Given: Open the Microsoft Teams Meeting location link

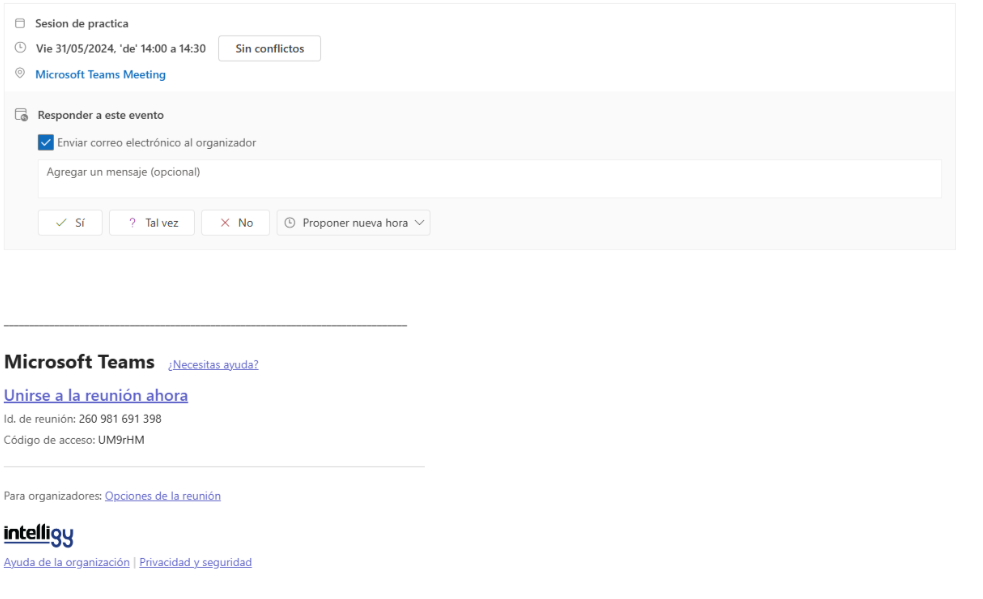Looking at the screenshot, I should coord(100,74).
